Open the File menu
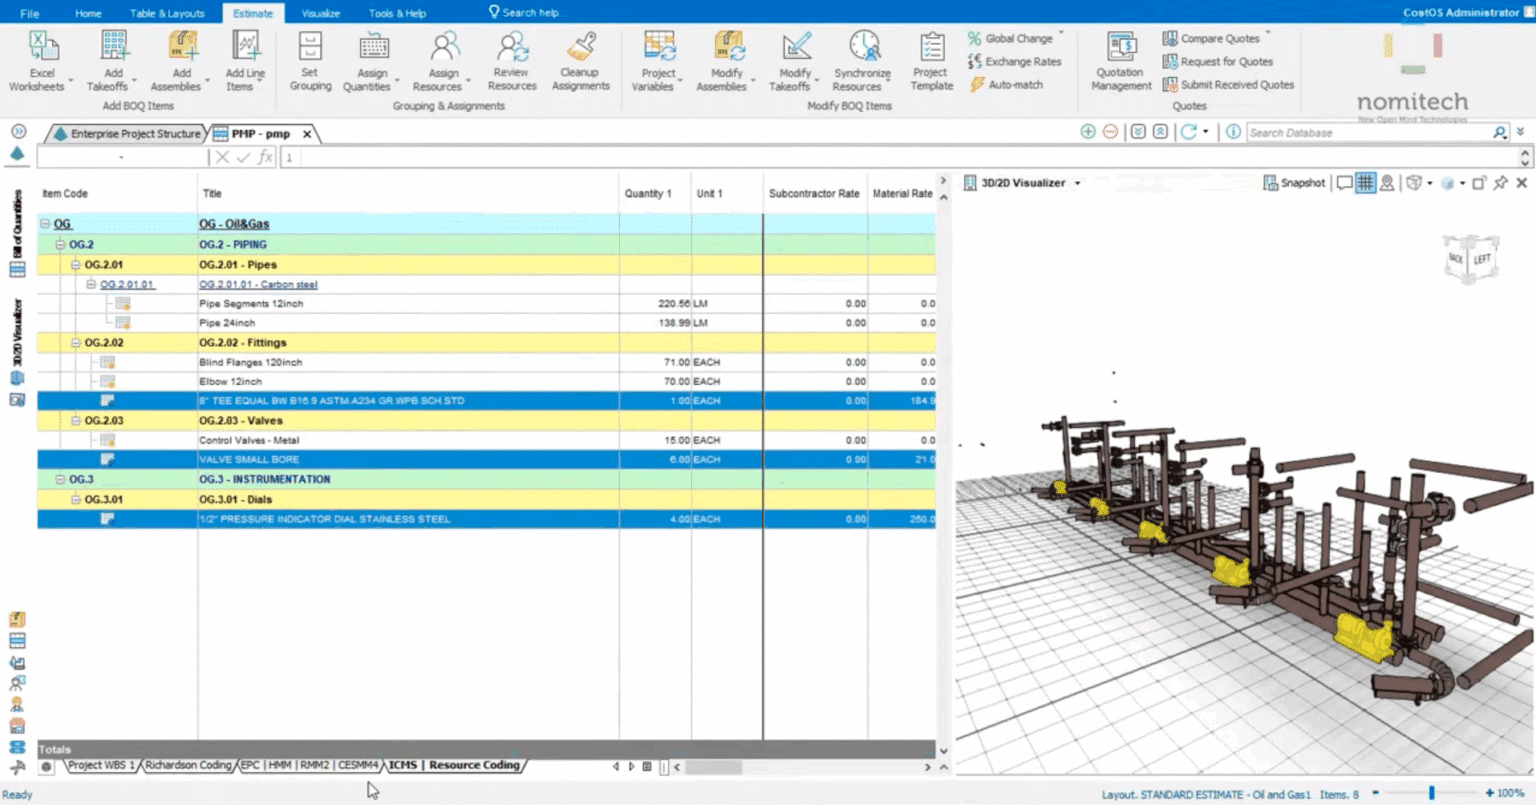Screen dimensions: 1536x805 click(x=30, y=13)
